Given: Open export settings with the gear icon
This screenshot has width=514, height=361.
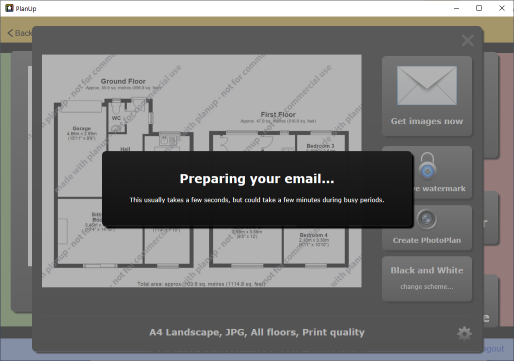Looking at the screenshot, I should pyautogui.click(x=464, y=333).
